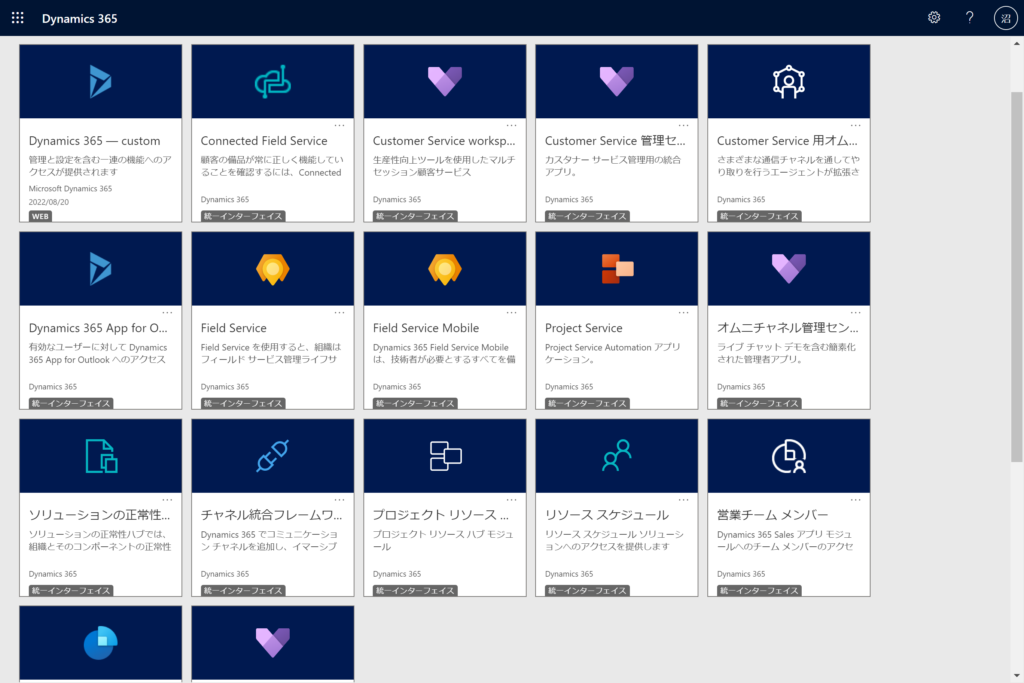Click the オムニチャネル管理センター heart icon

[x=788, y=268]
